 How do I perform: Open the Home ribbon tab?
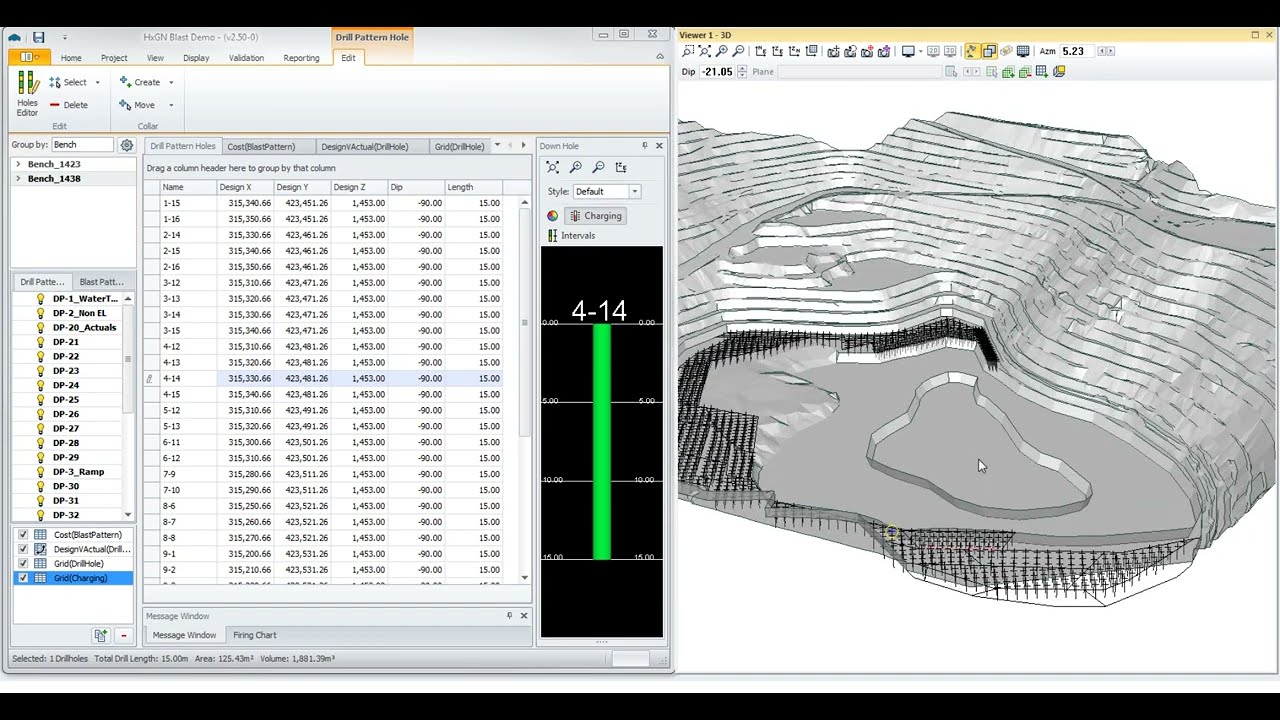71,58
